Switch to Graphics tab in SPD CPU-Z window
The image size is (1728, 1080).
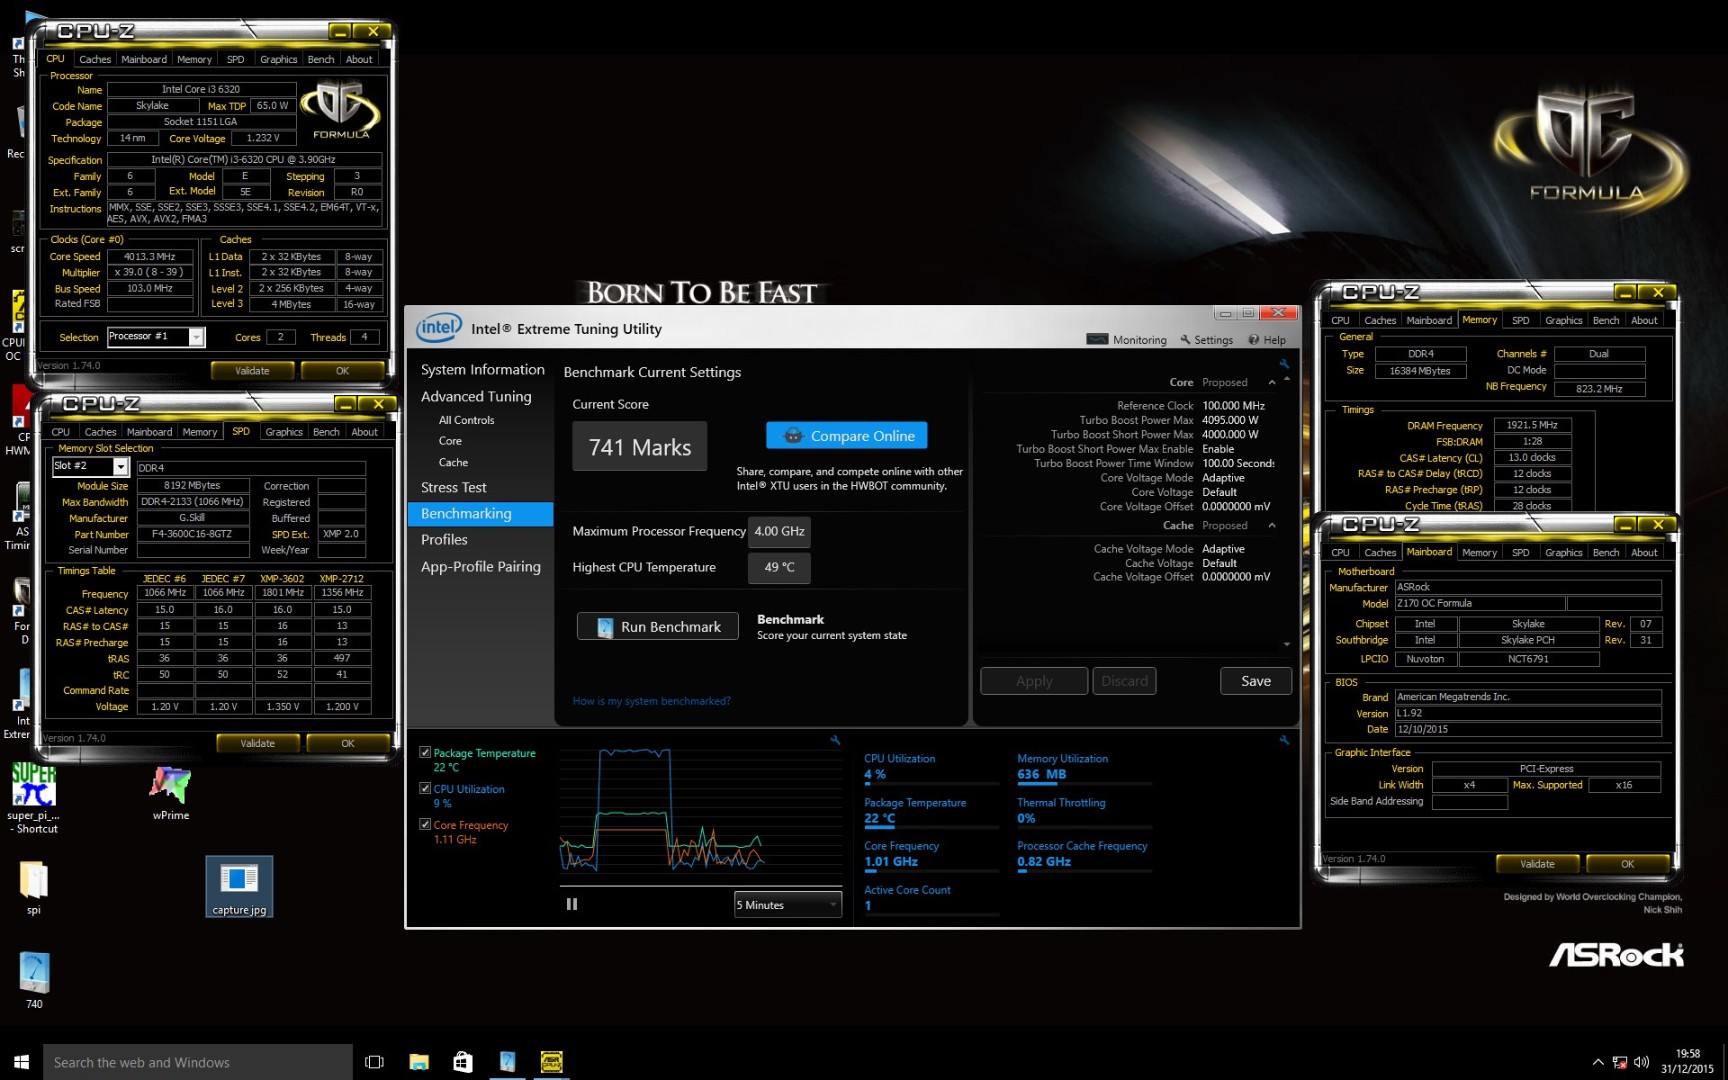284,432
